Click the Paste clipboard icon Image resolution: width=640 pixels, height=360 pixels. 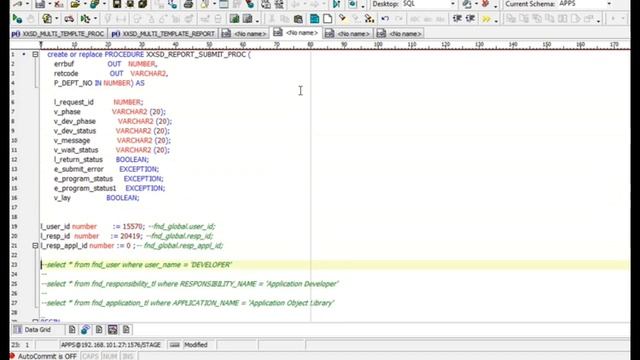coord(298,19)
